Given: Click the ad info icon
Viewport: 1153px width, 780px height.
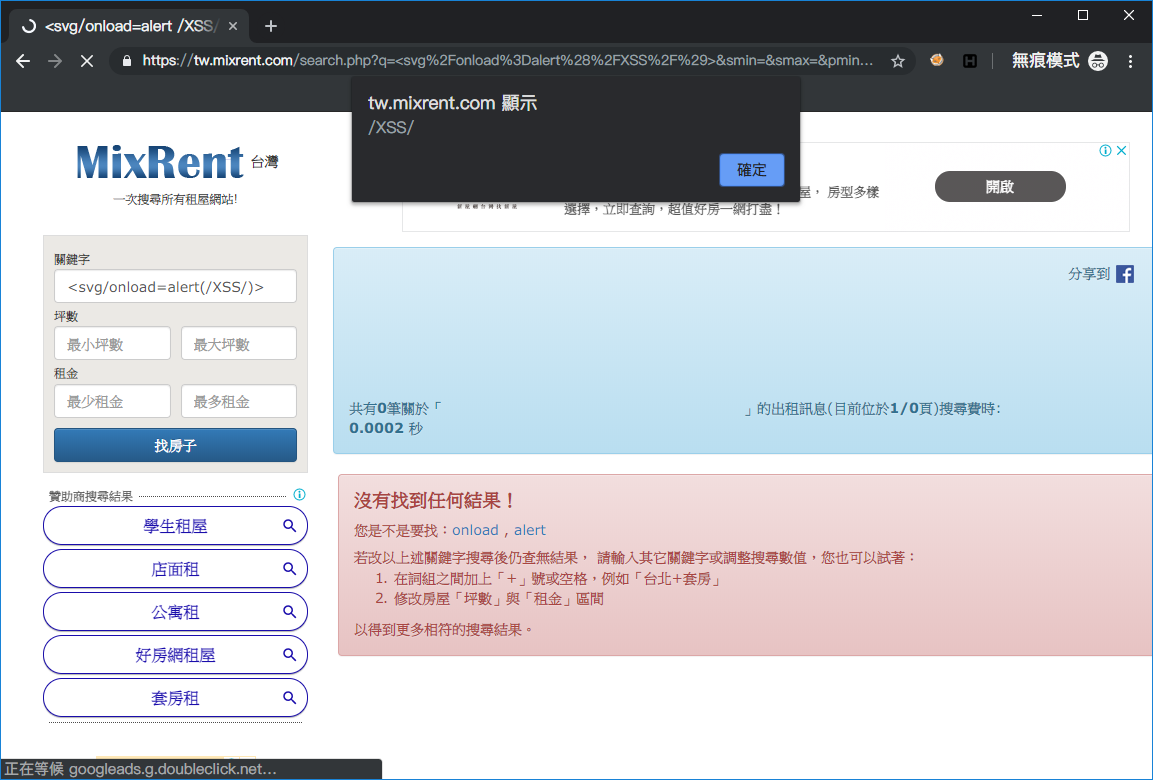Looking at the screenshot, I should click(x=1105, y=151).
